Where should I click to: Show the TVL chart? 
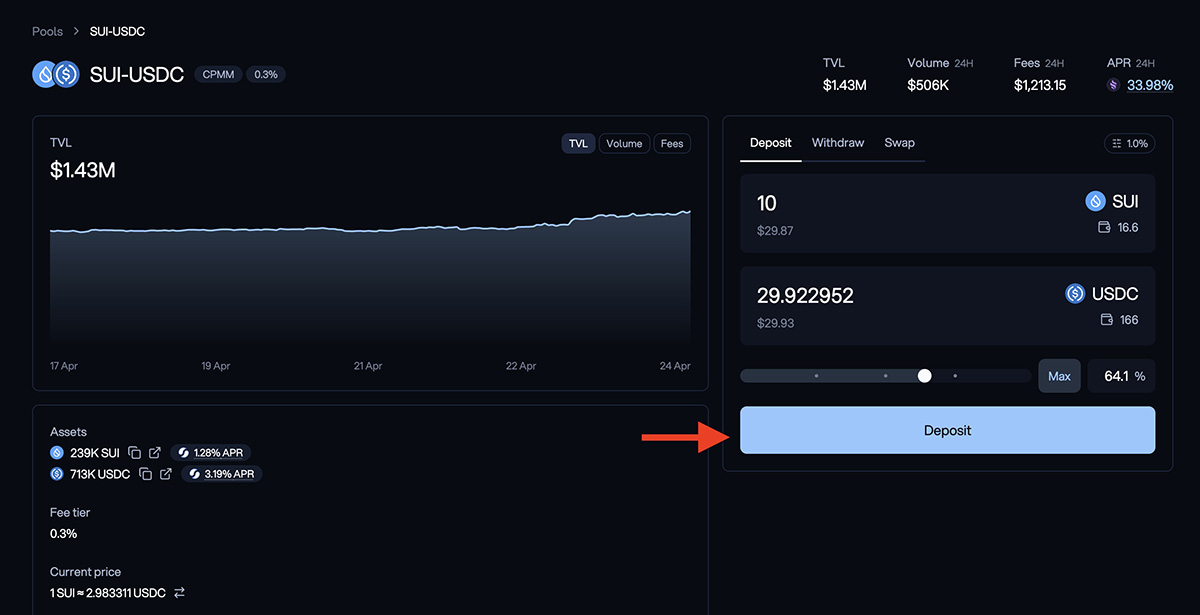click(x=578, y=144)
